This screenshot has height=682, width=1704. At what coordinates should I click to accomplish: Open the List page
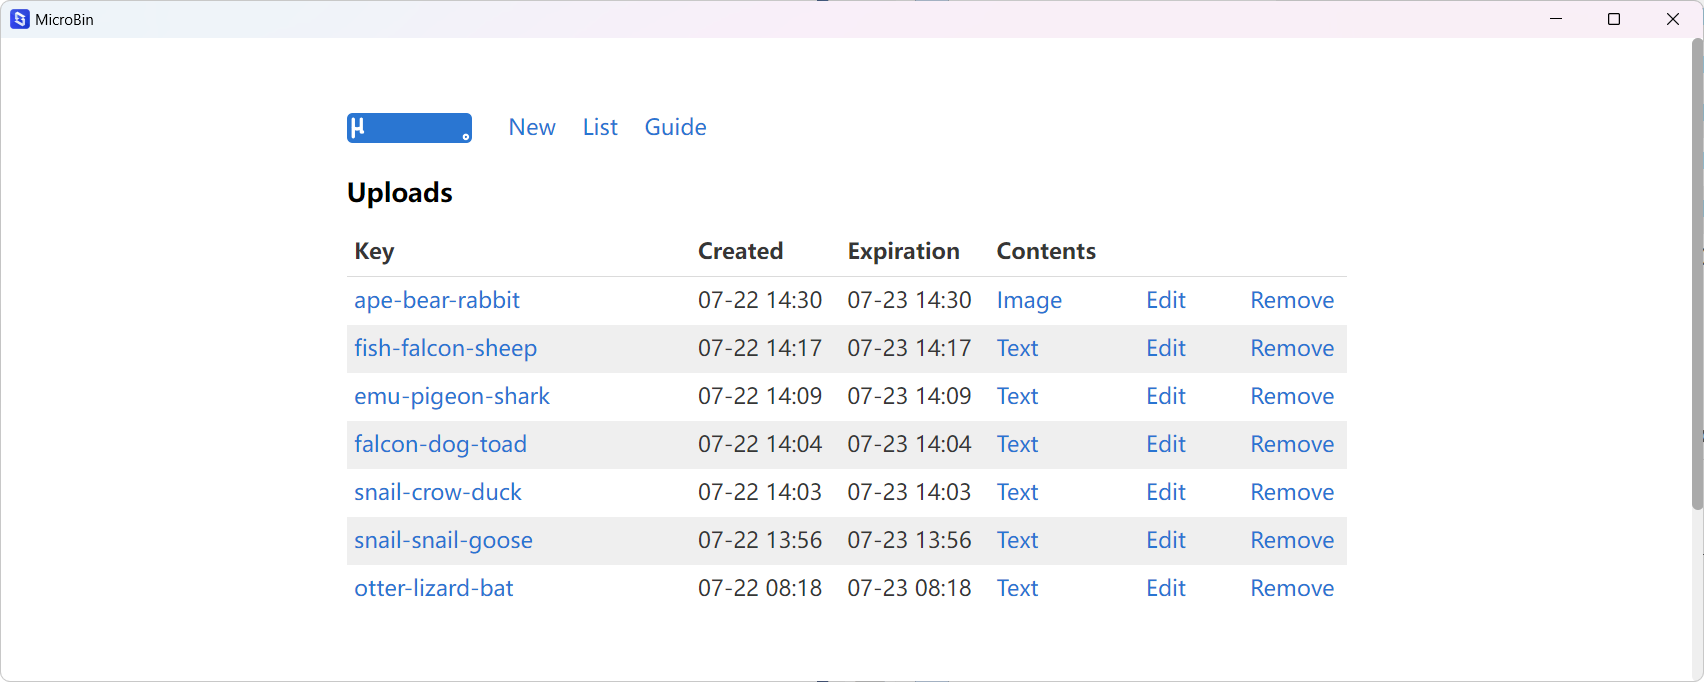click(x=600, y=127)
